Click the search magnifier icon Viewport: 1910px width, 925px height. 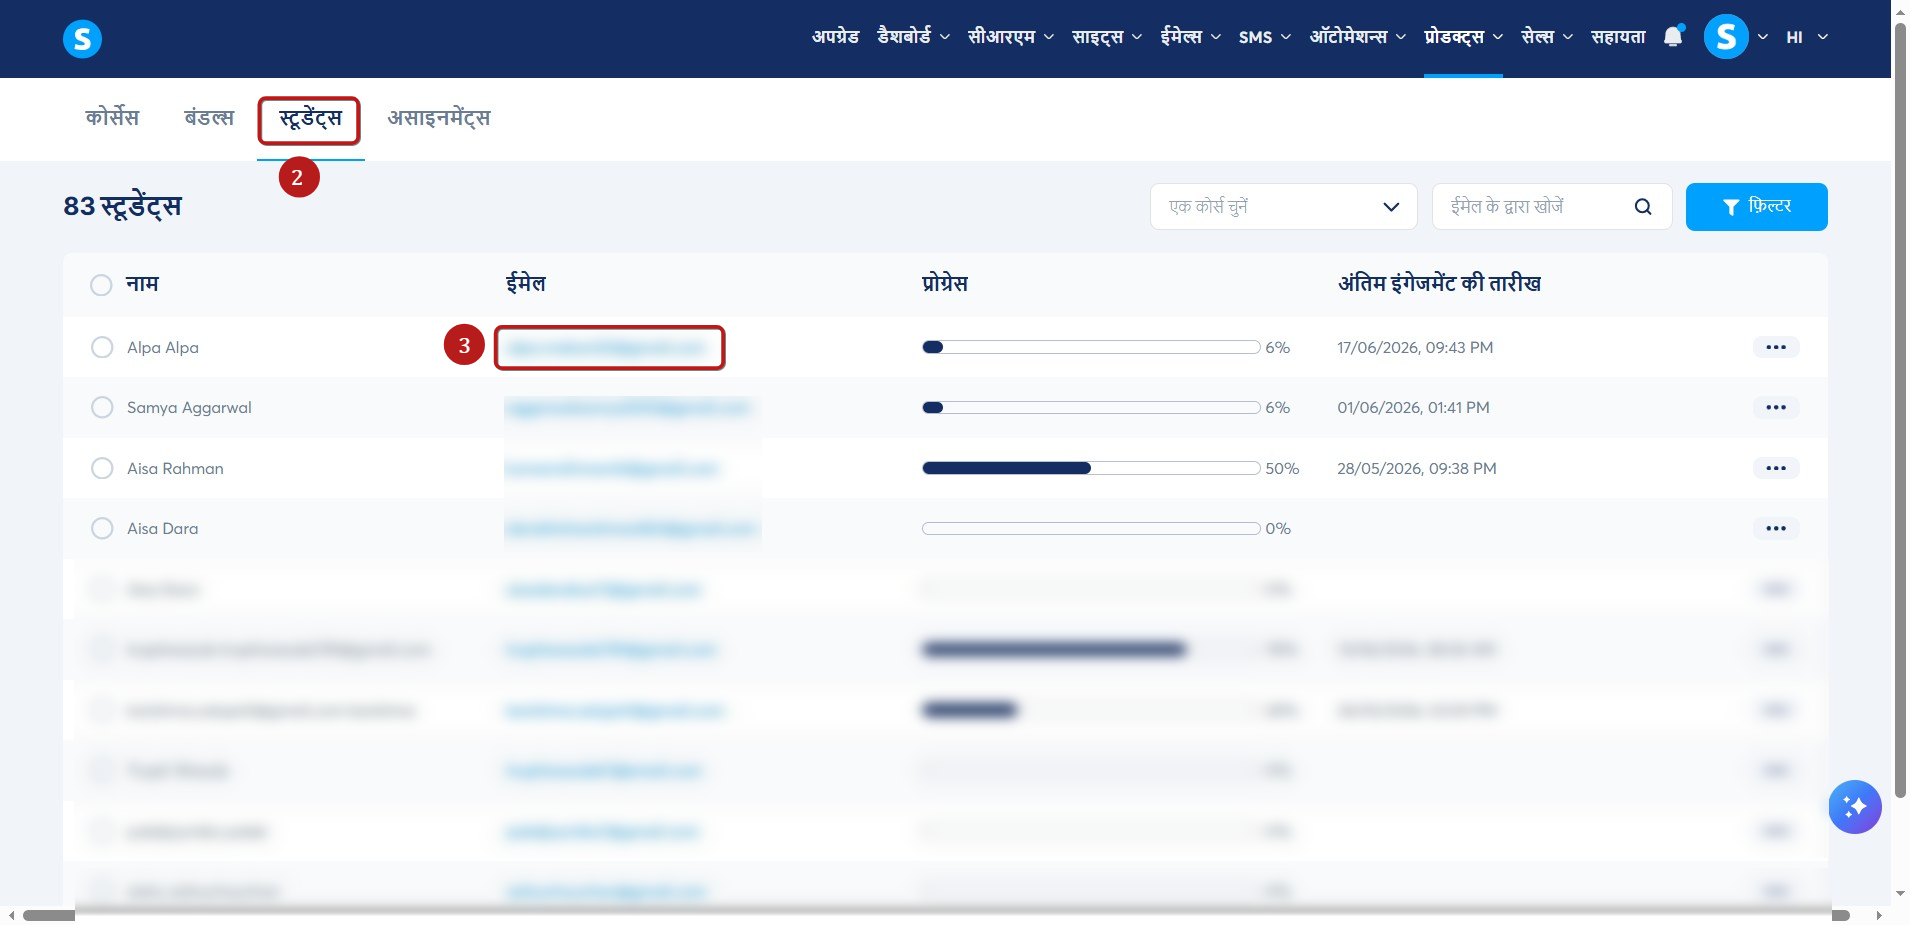(x=1643, y=207)
